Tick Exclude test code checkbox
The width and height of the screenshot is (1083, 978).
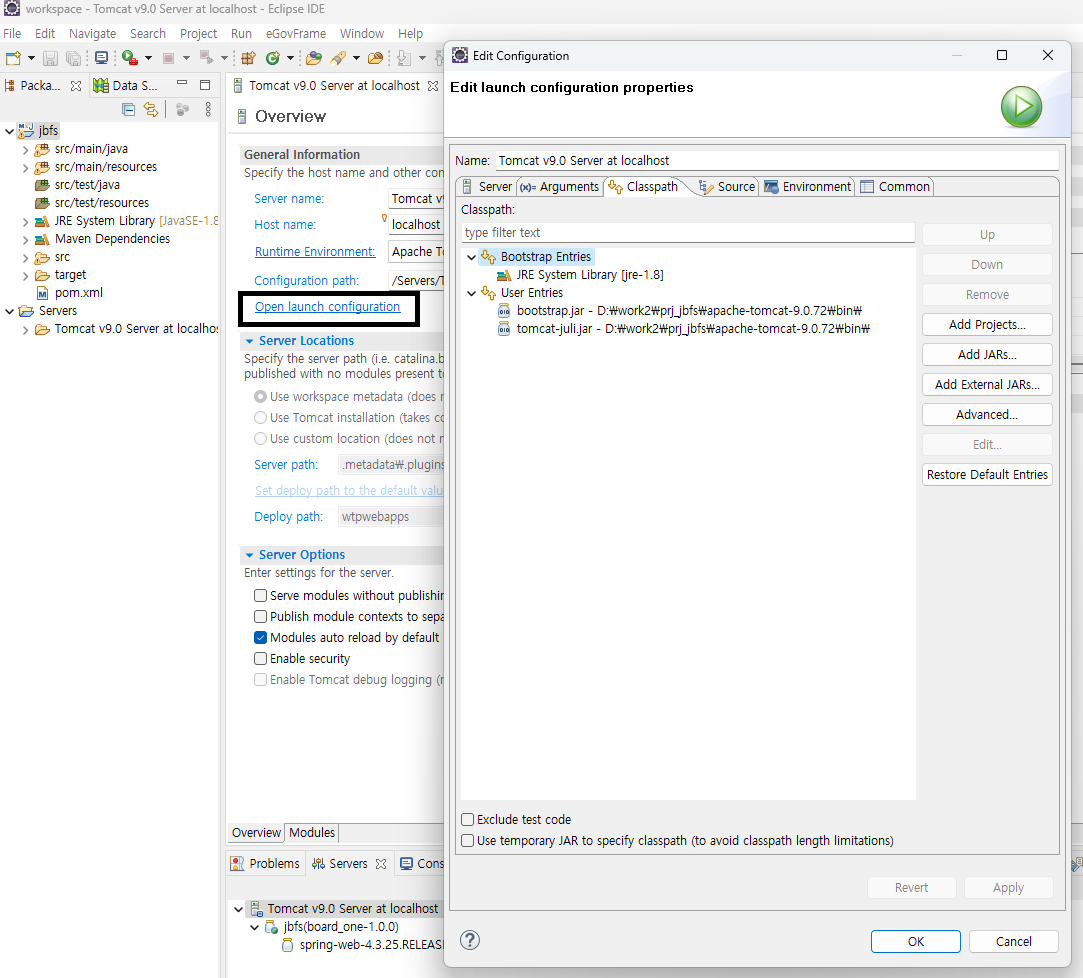pos(468,820)
